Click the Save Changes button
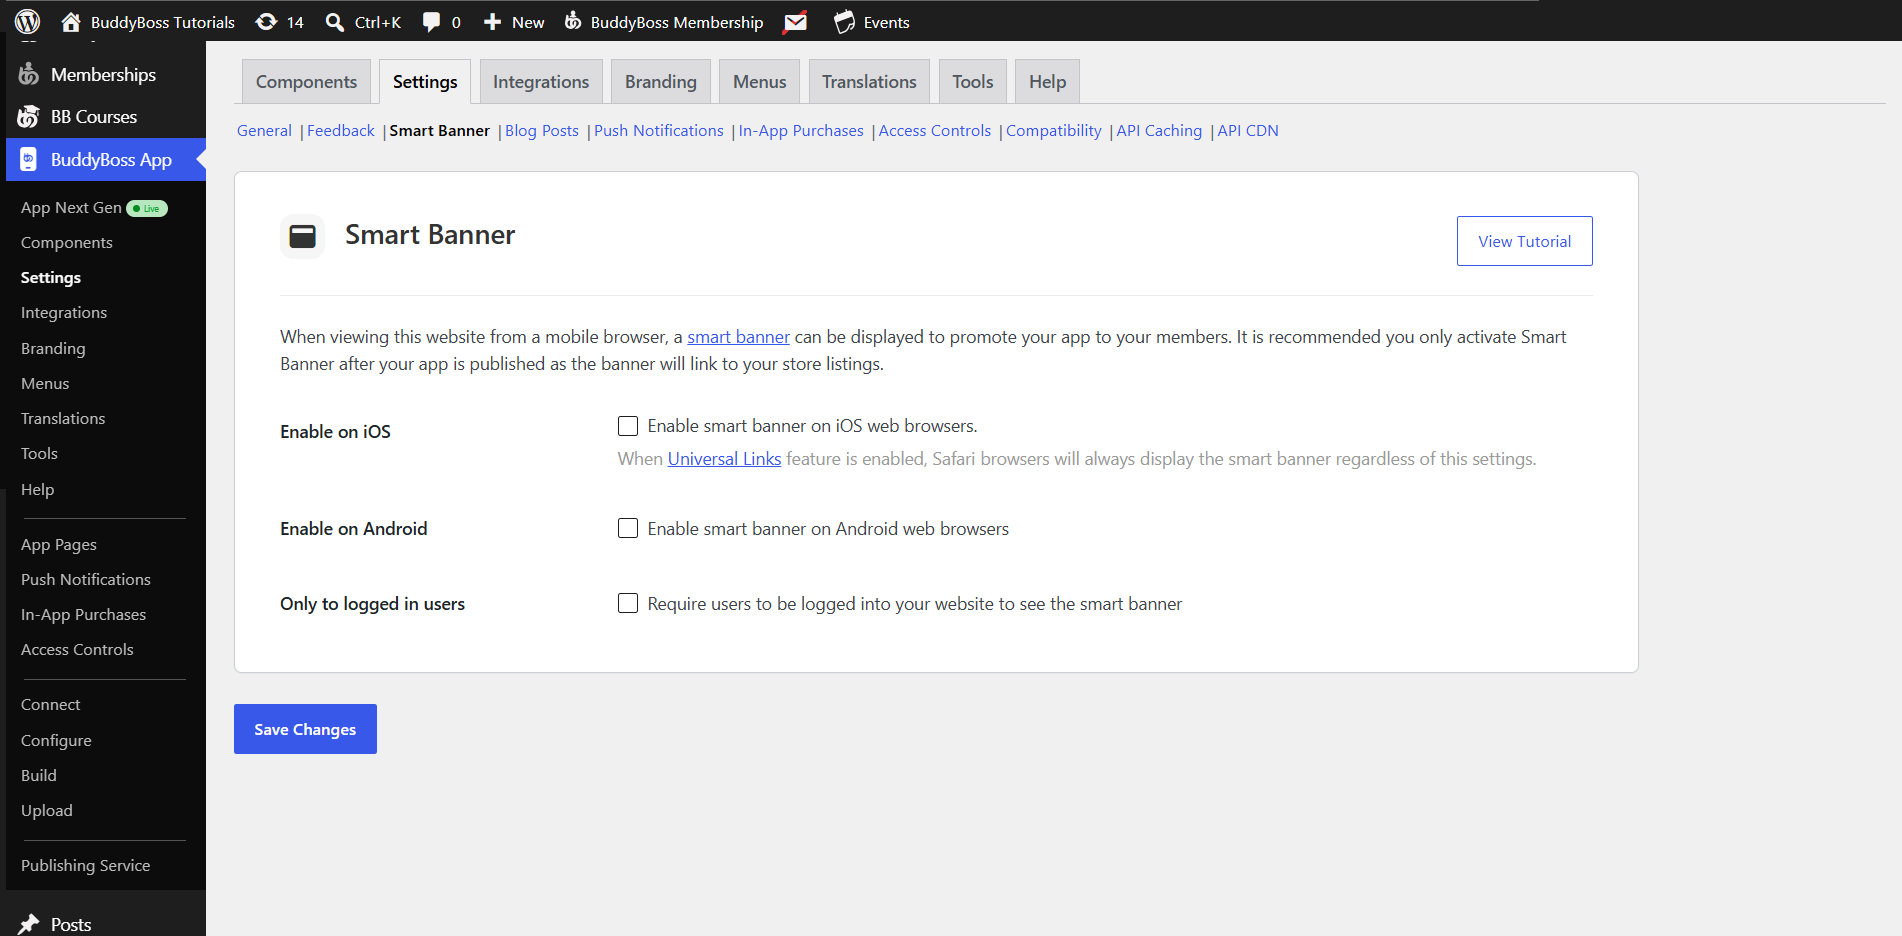The width and height of the screenshot is (1902, 936). coord(305,729)
